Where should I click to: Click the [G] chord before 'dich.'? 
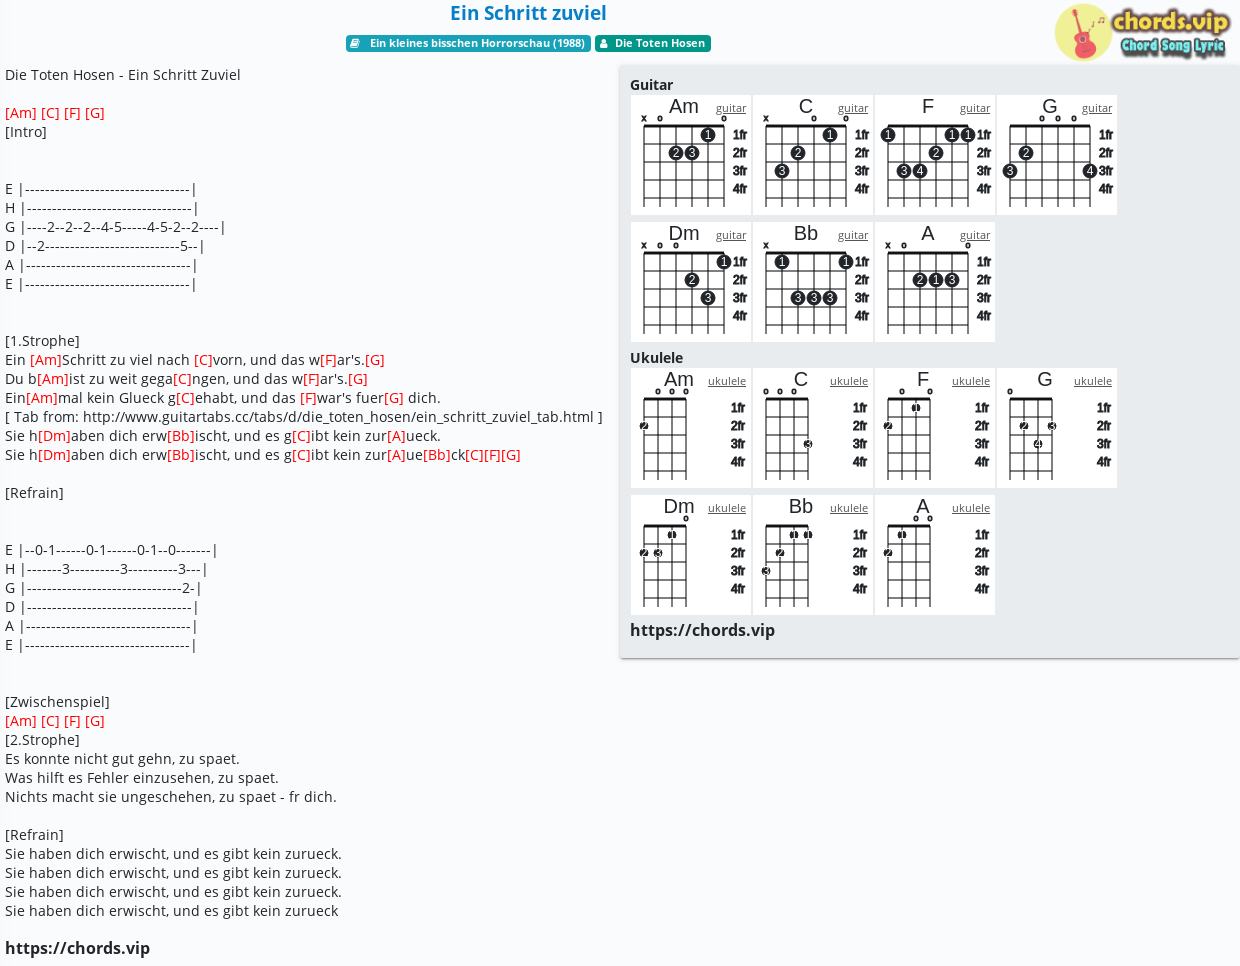[x=394, y=398]
